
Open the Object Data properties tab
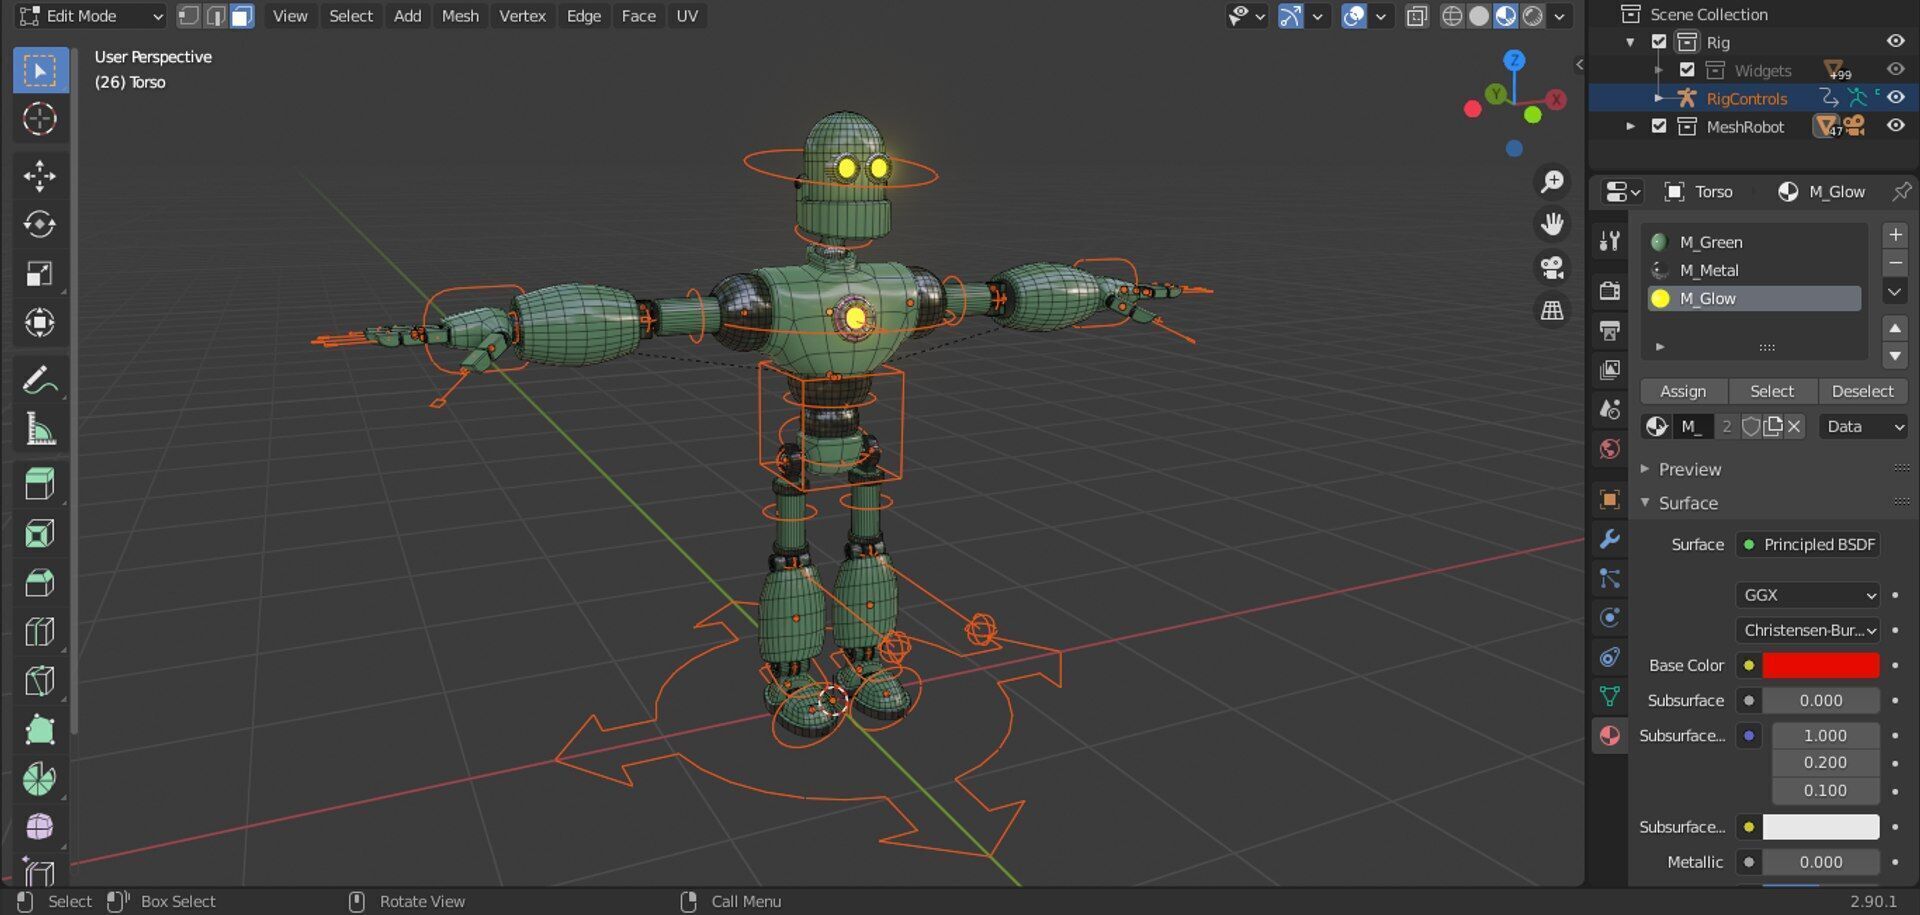click(1609, 697)
